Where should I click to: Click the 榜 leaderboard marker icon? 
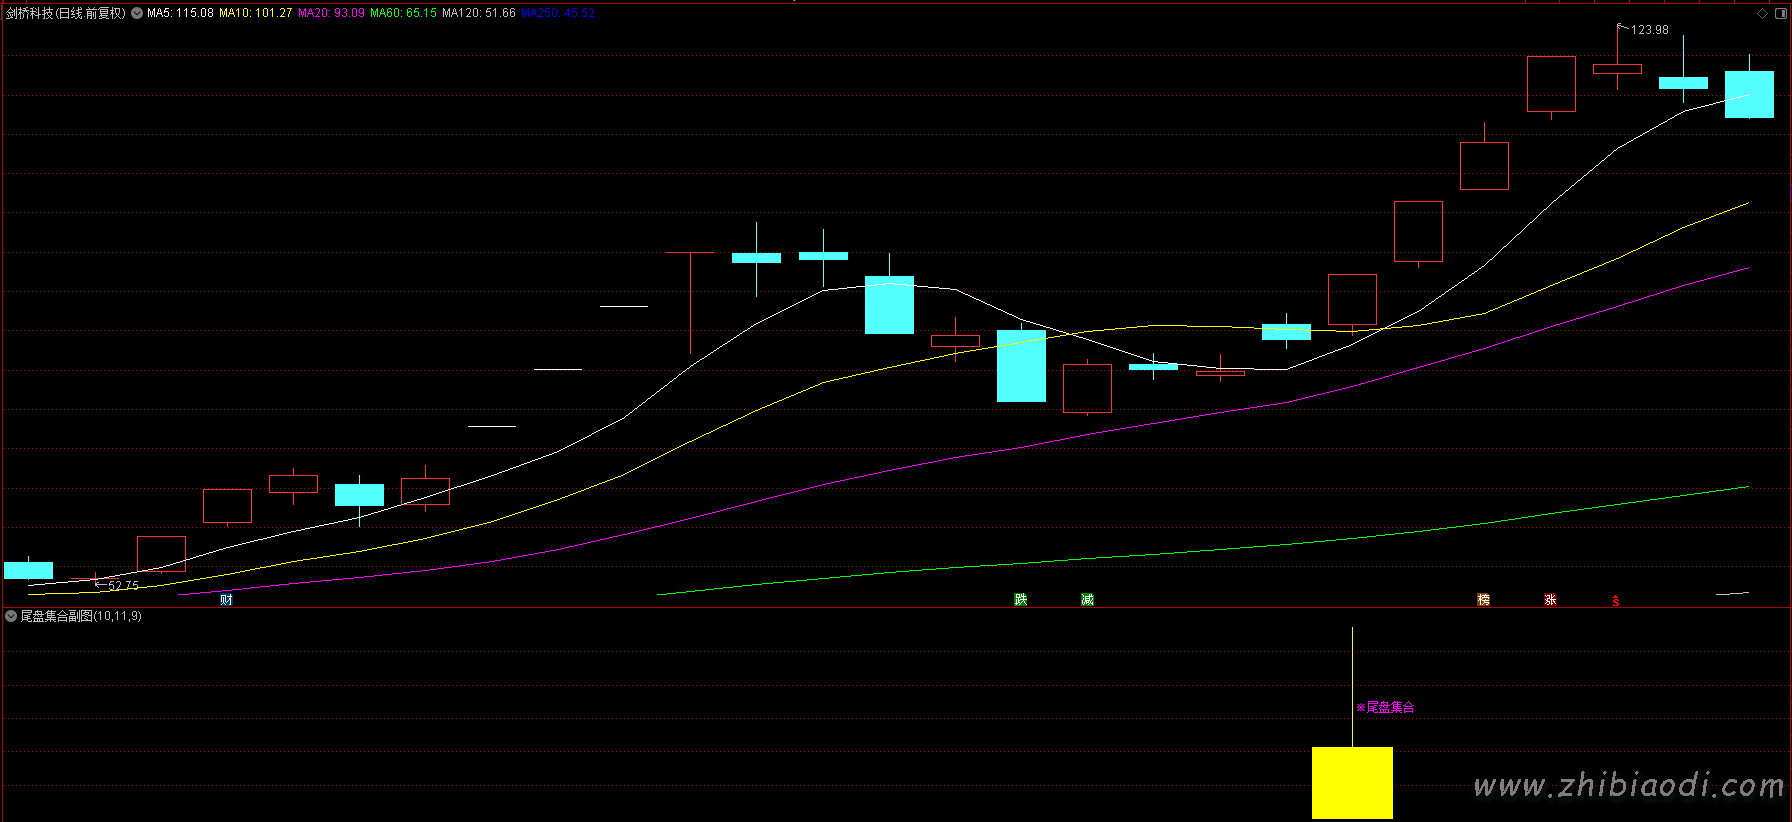(x=1483, y=600)
